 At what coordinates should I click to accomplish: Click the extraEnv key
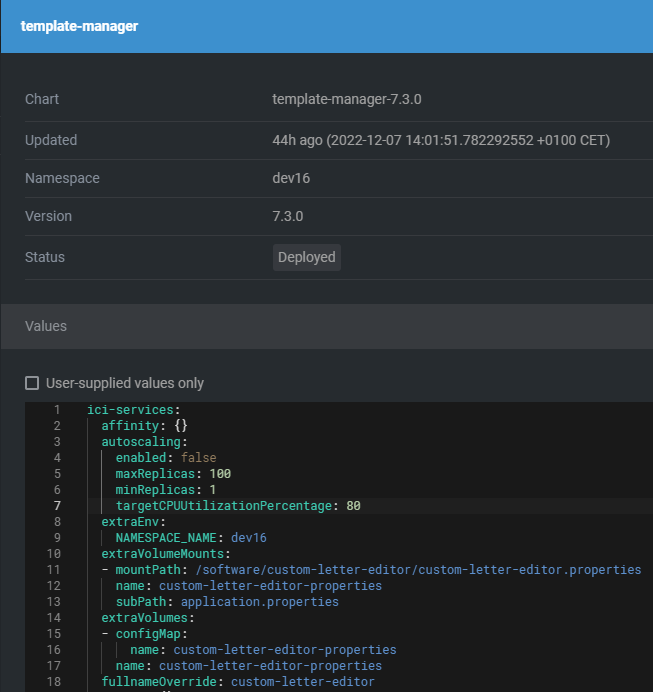coord(130,522)
